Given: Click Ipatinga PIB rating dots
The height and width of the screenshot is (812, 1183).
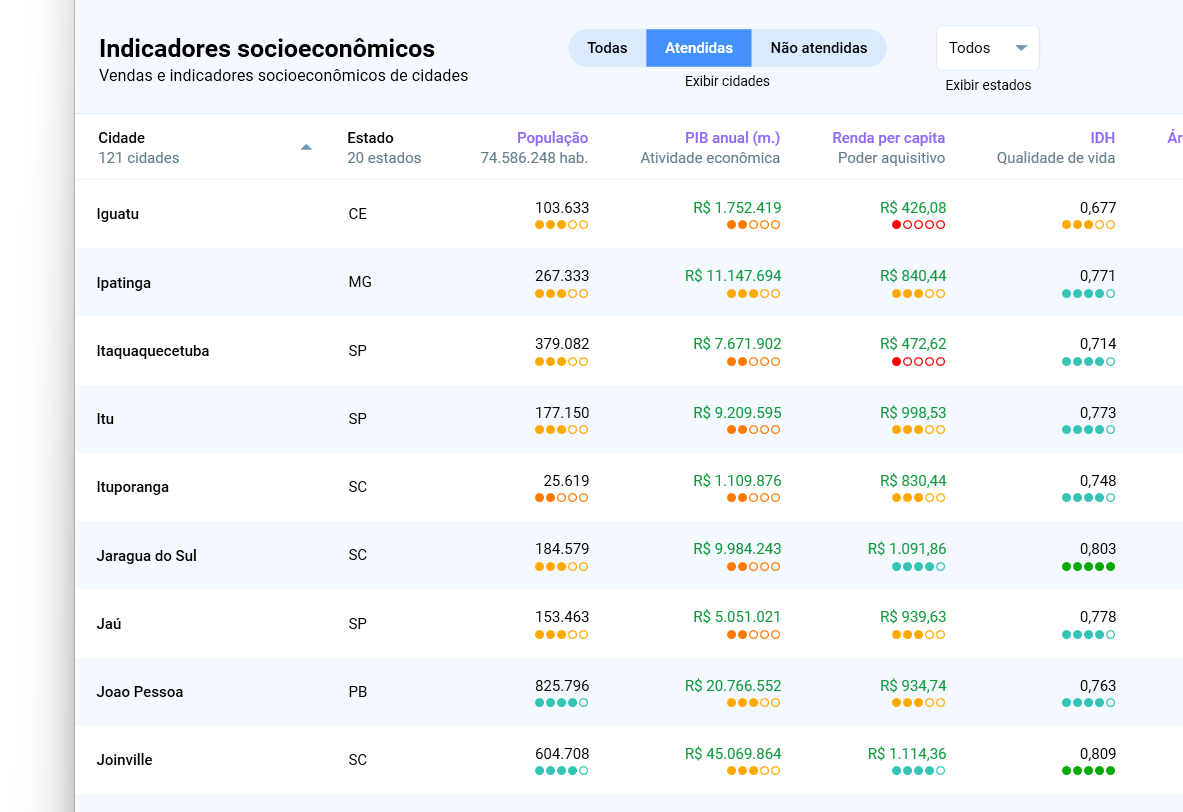Looking at the screenshot, I should [x=753, y=294].
